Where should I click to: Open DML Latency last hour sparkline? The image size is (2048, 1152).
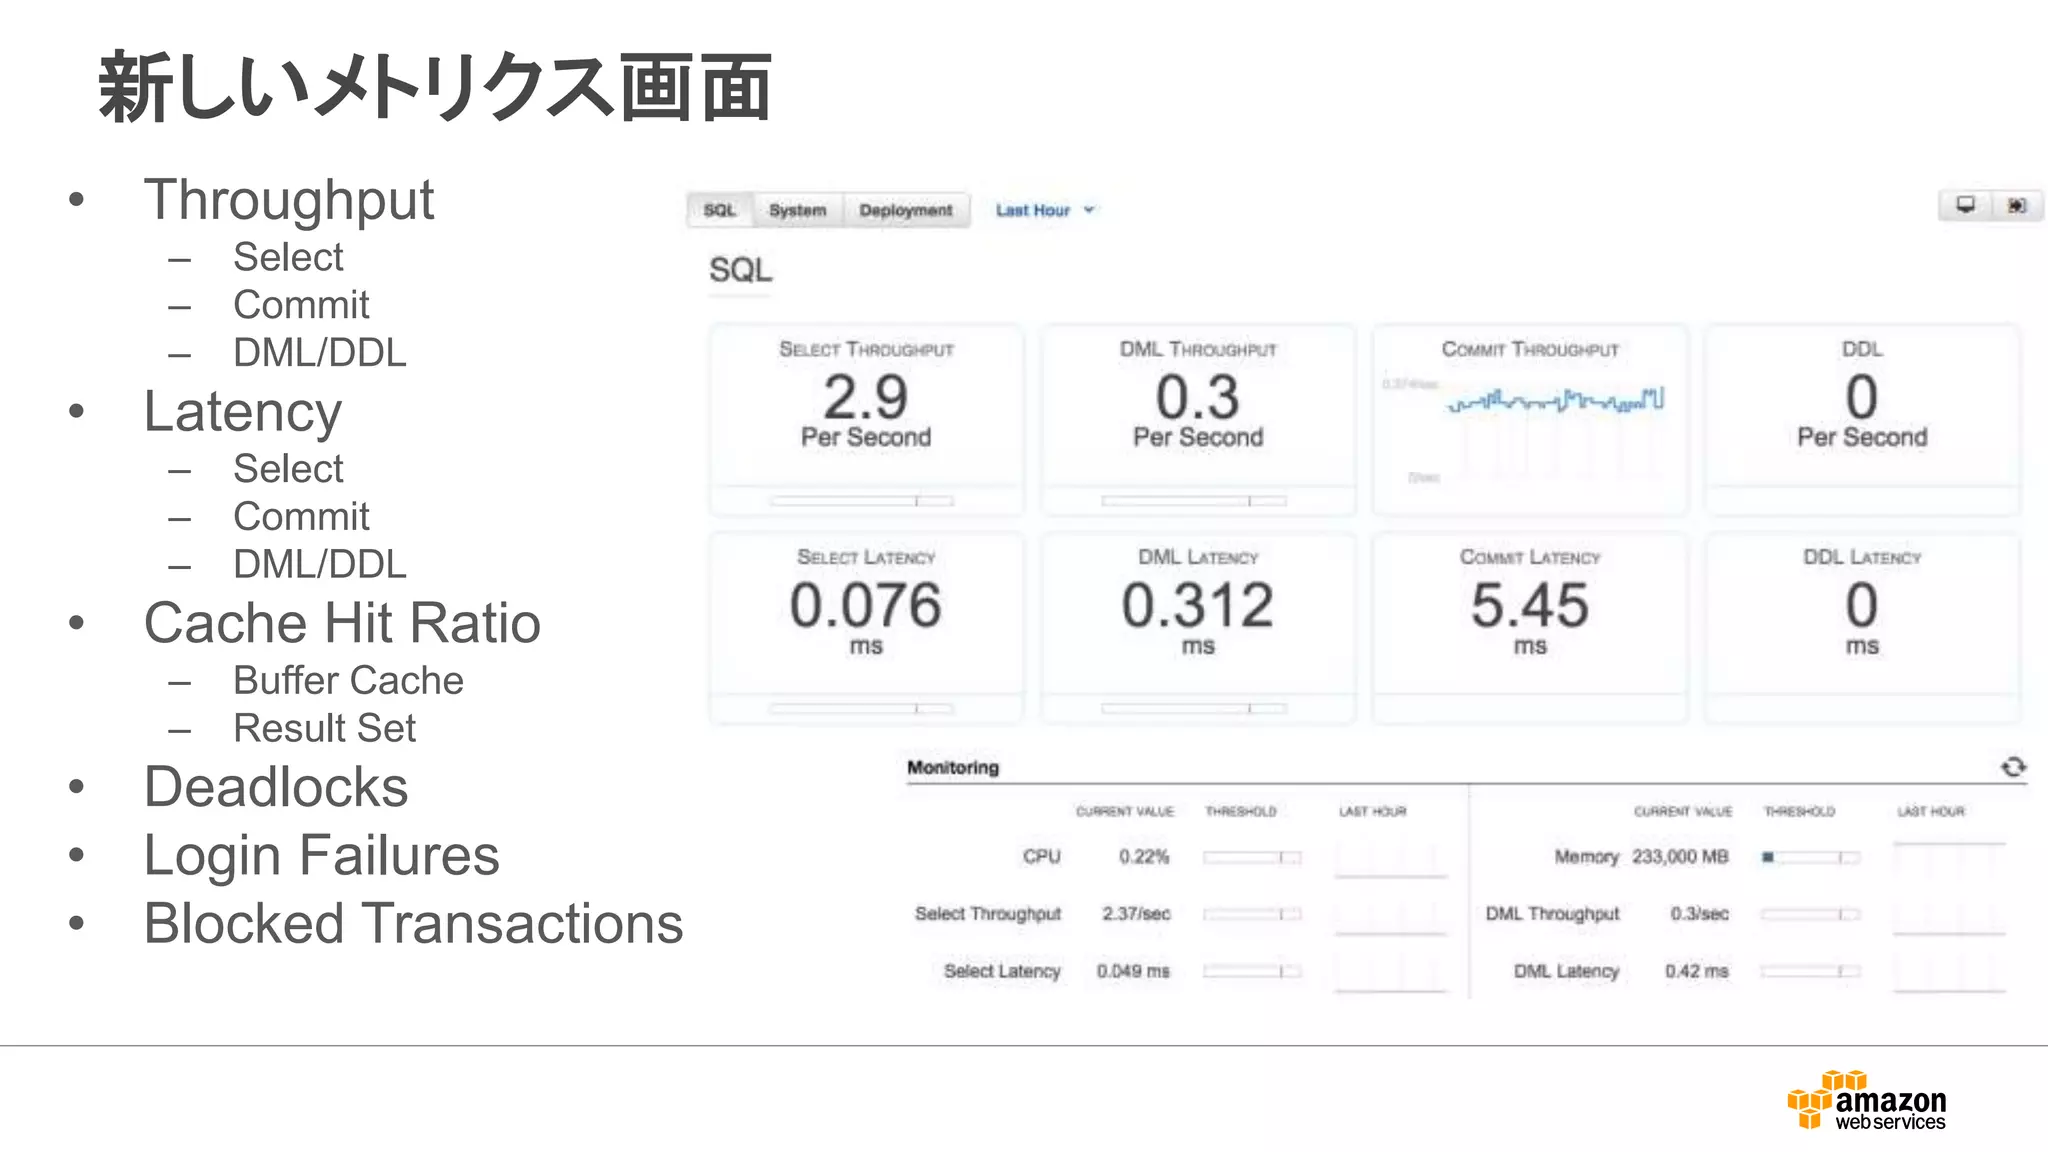coord(1949,973)
